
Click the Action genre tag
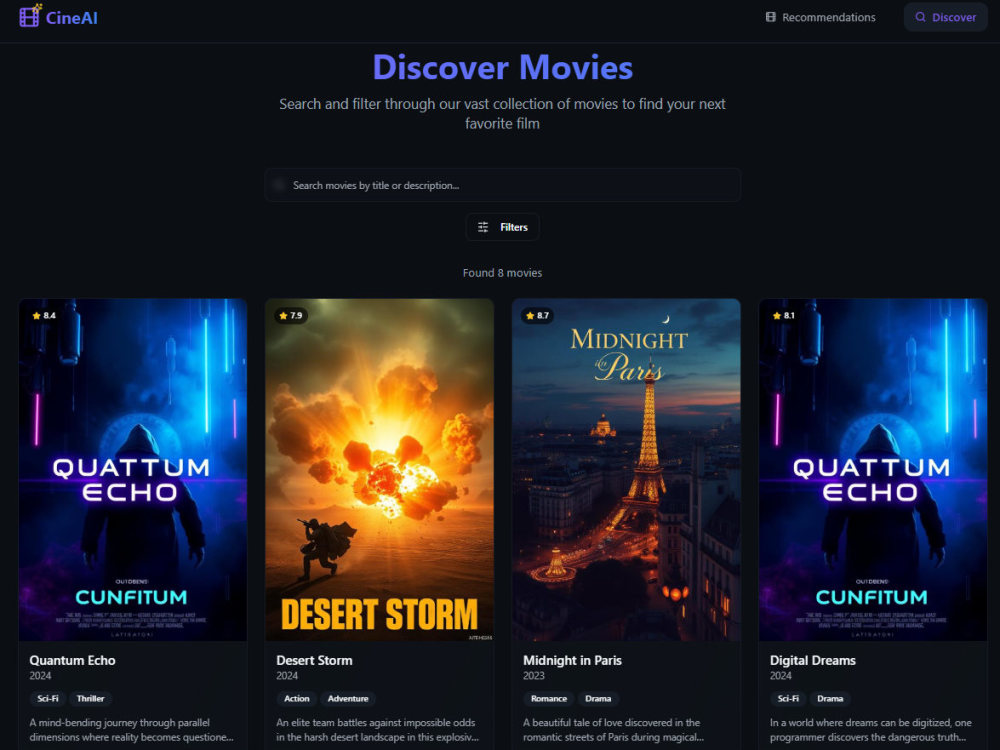(x=297, y=699)
